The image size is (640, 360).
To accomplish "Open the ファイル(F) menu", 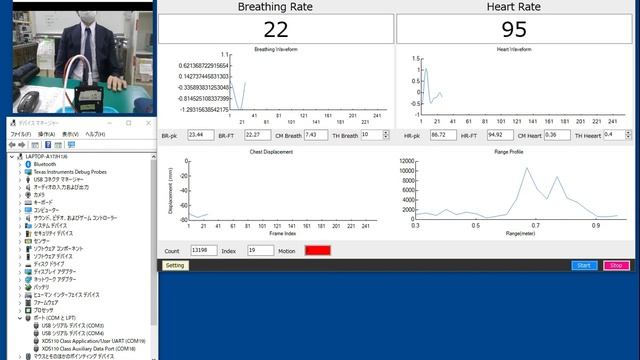I will click(x=21, y=134).
